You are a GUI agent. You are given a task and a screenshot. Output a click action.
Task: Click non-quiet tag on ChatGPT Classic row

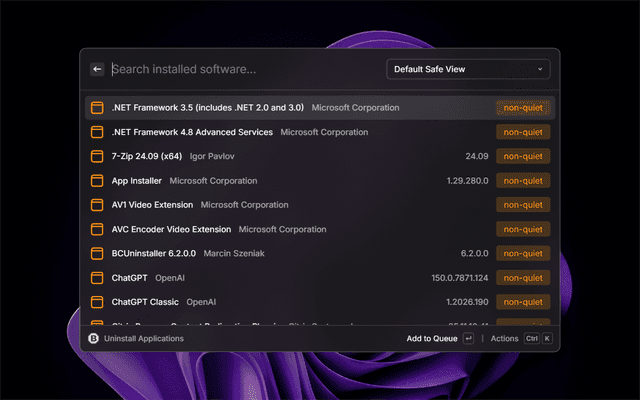tap(523, 302)
